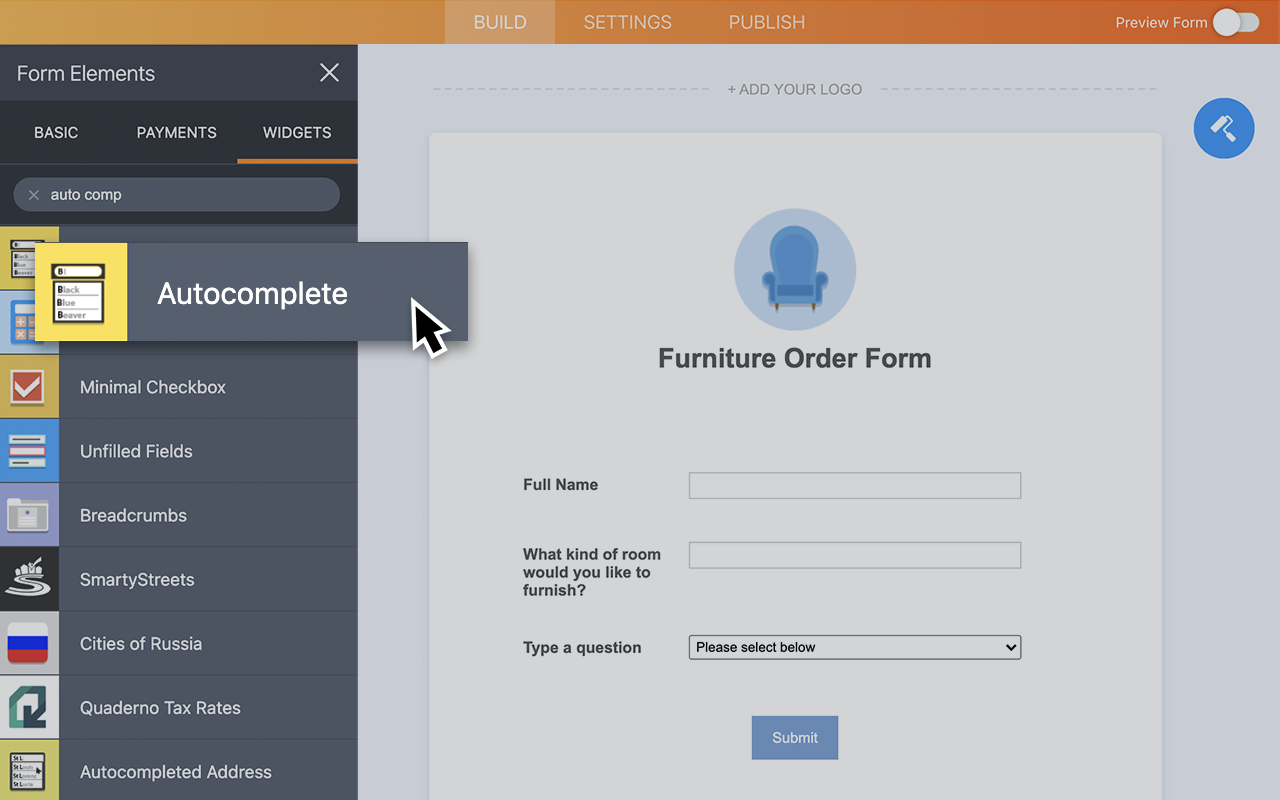Screen dimensions: 1280x800
Task: Select the Autocompleted Address widget icon
Action: [x=29, y=771]
